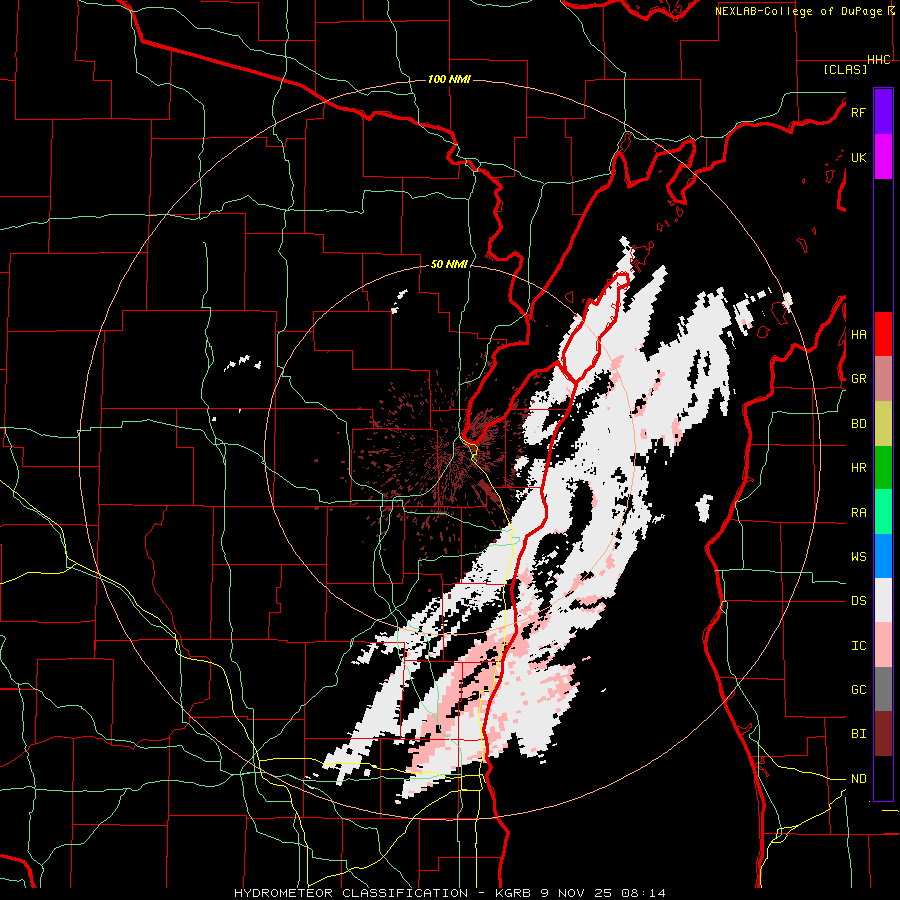Click the UK magenta legend swatch
This screenshot has height=900, width=900.
pos(883,157)
